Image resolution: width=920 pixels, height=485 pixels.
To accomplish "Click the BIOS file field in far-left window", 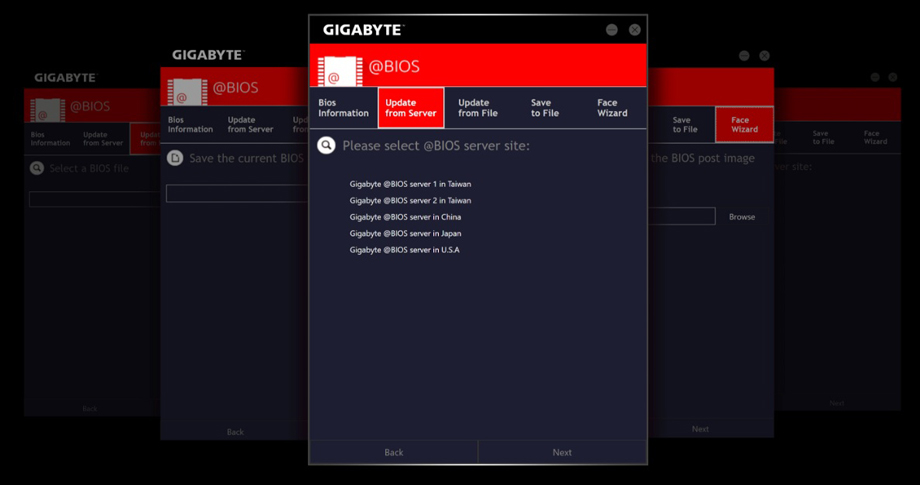I will click(94, 199).
